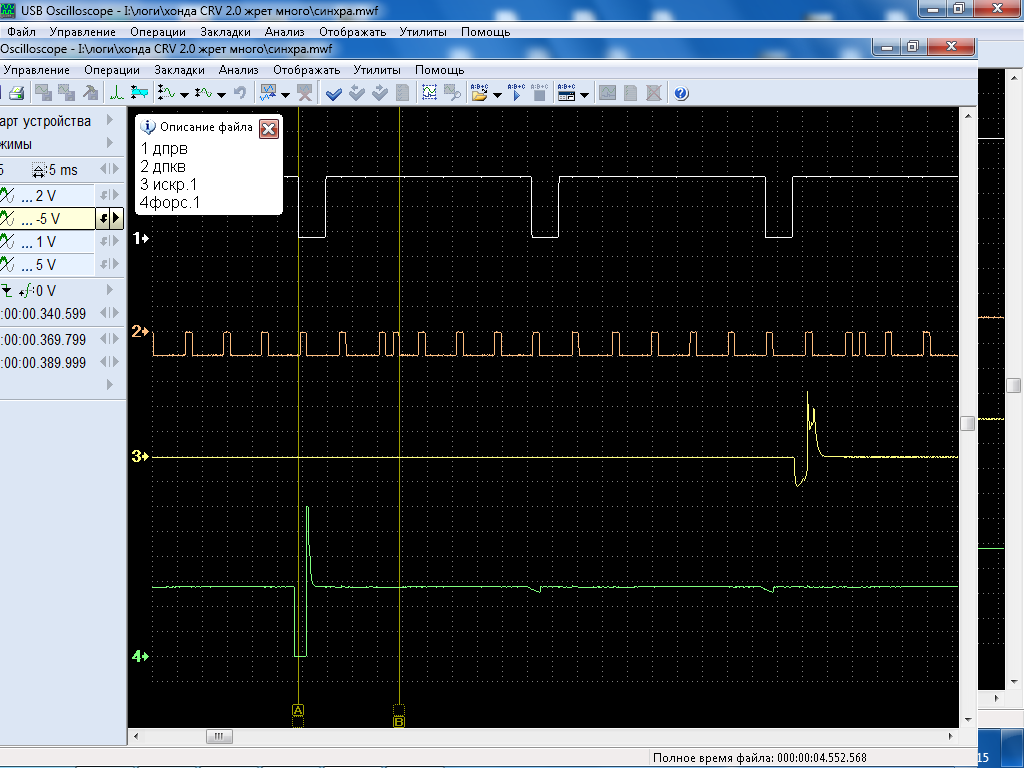
Task: Open the Файл menu
Action: [22, 31]
